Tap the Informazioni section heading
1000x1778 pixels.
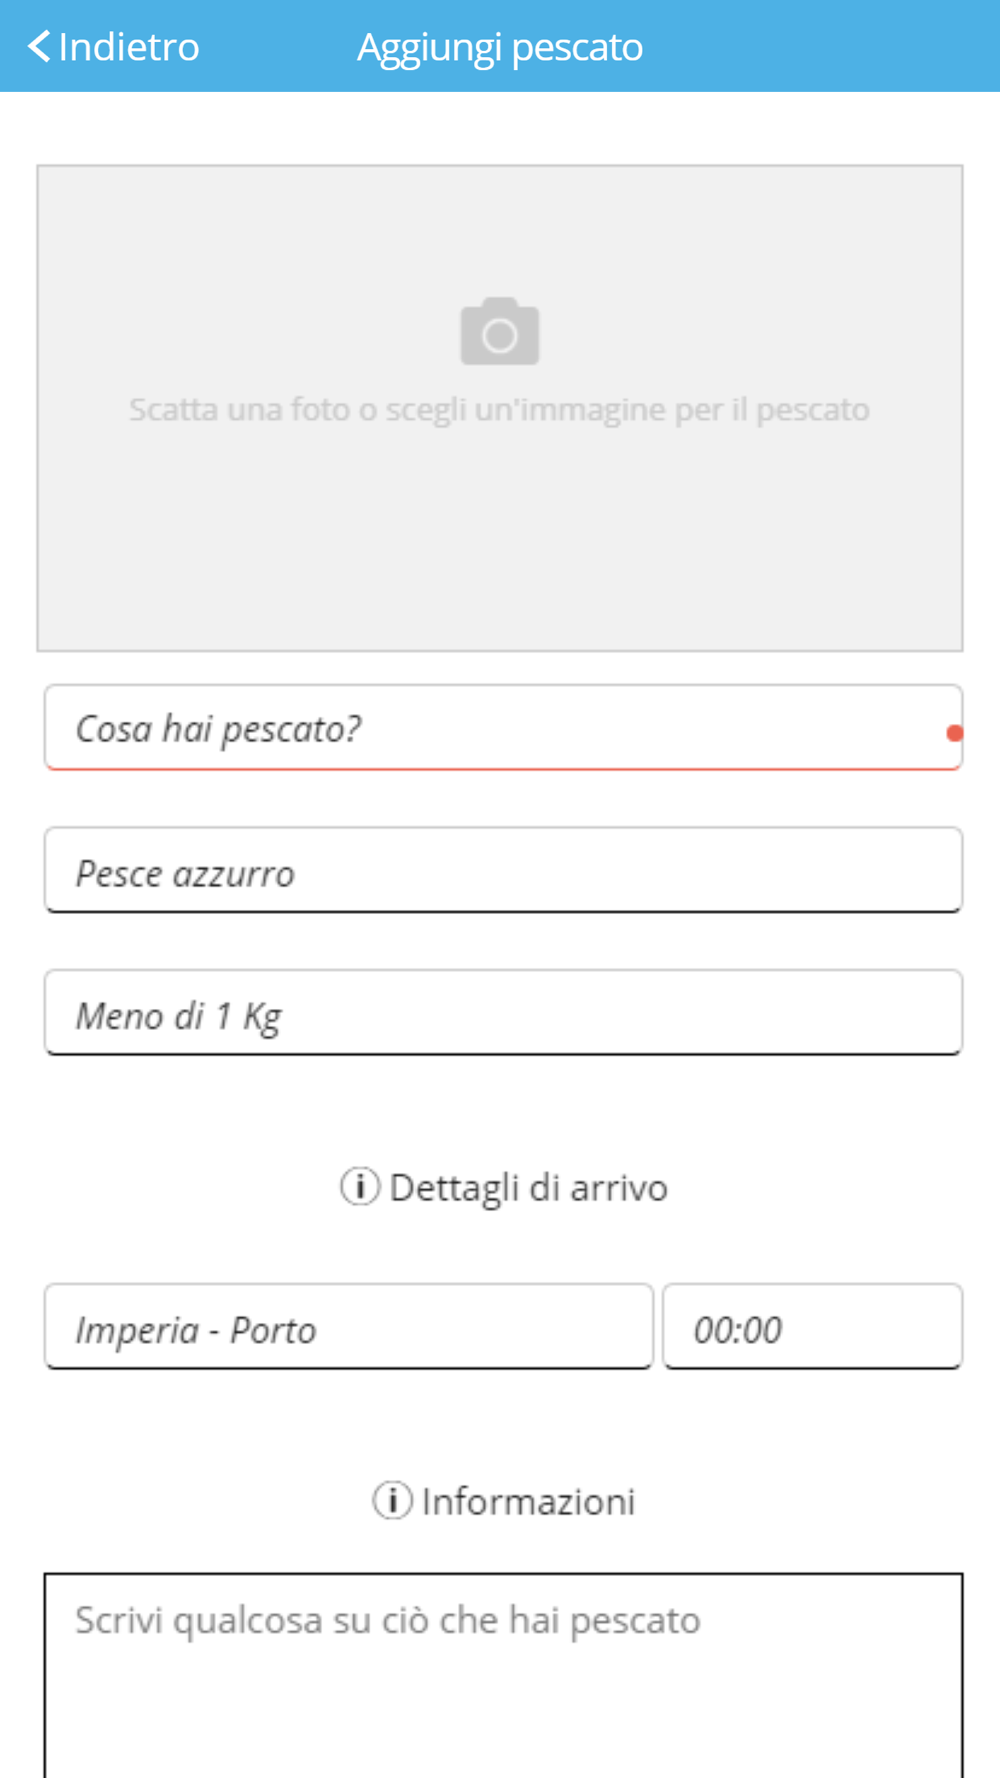coord(528,1501)
